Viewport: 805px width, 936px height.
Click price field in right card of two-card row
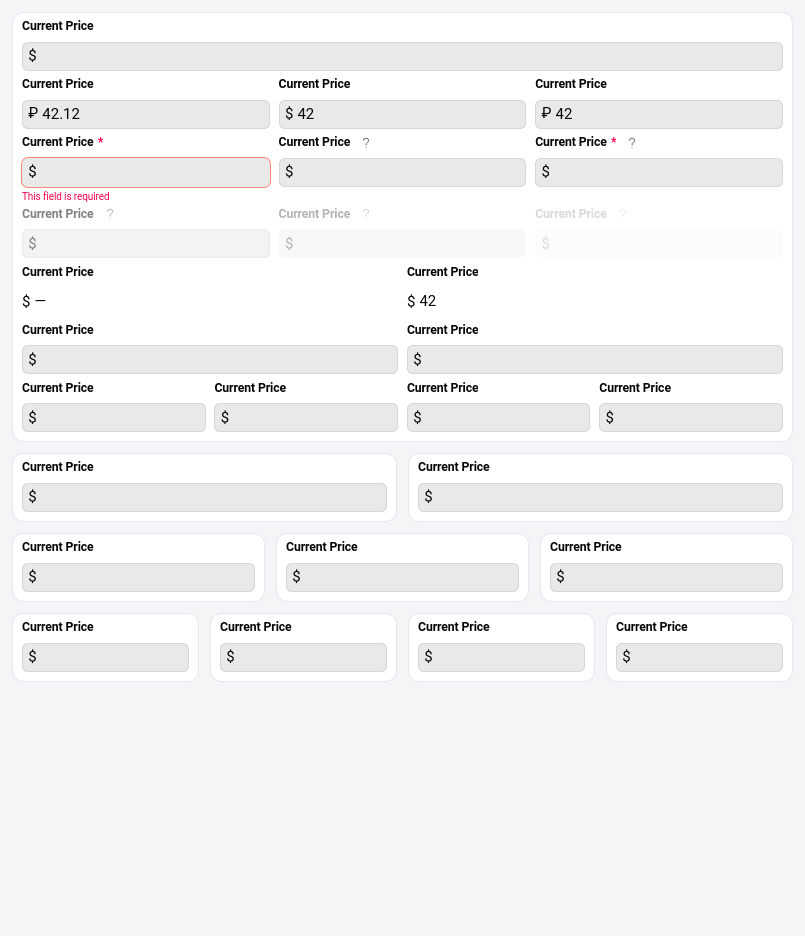pos(600,497)
